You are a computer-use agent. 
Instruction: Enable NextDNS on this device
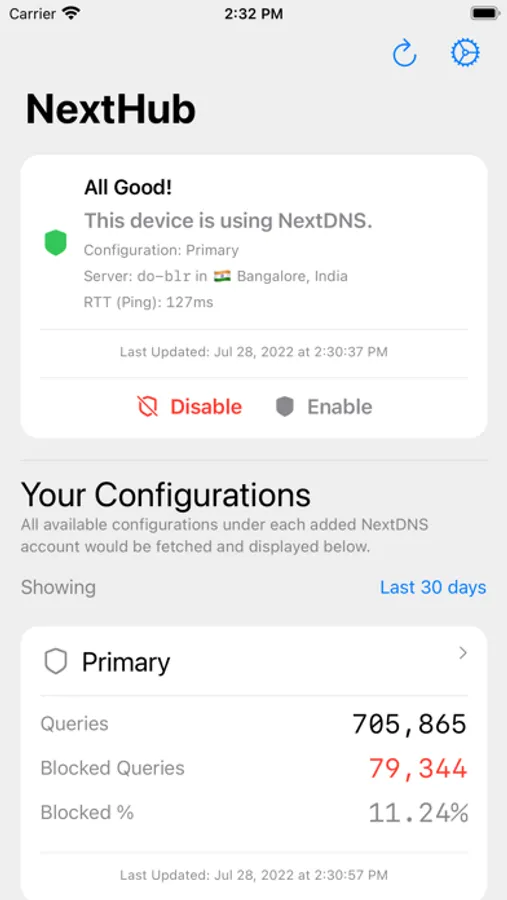click(324, 406)
